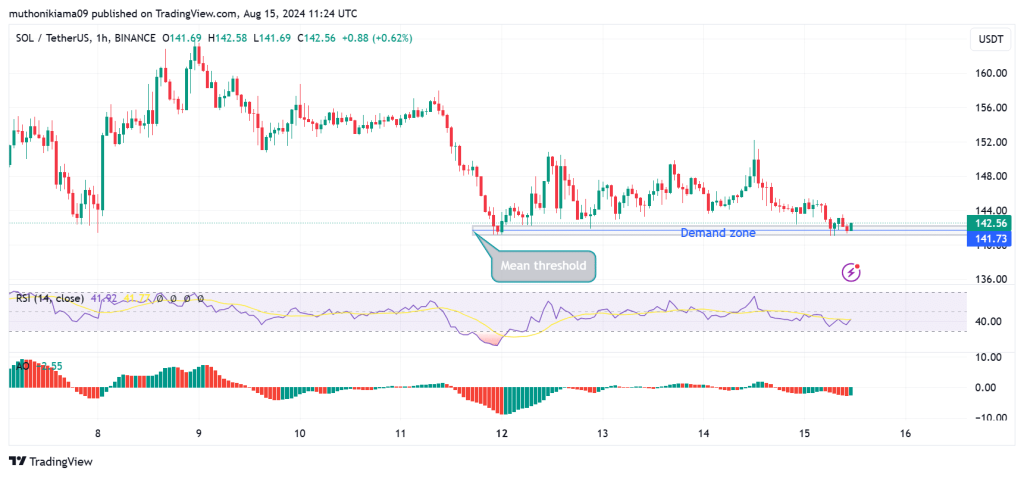Click date label 15 on time axis
The image size is (1024, 477).
pos(804,433)
